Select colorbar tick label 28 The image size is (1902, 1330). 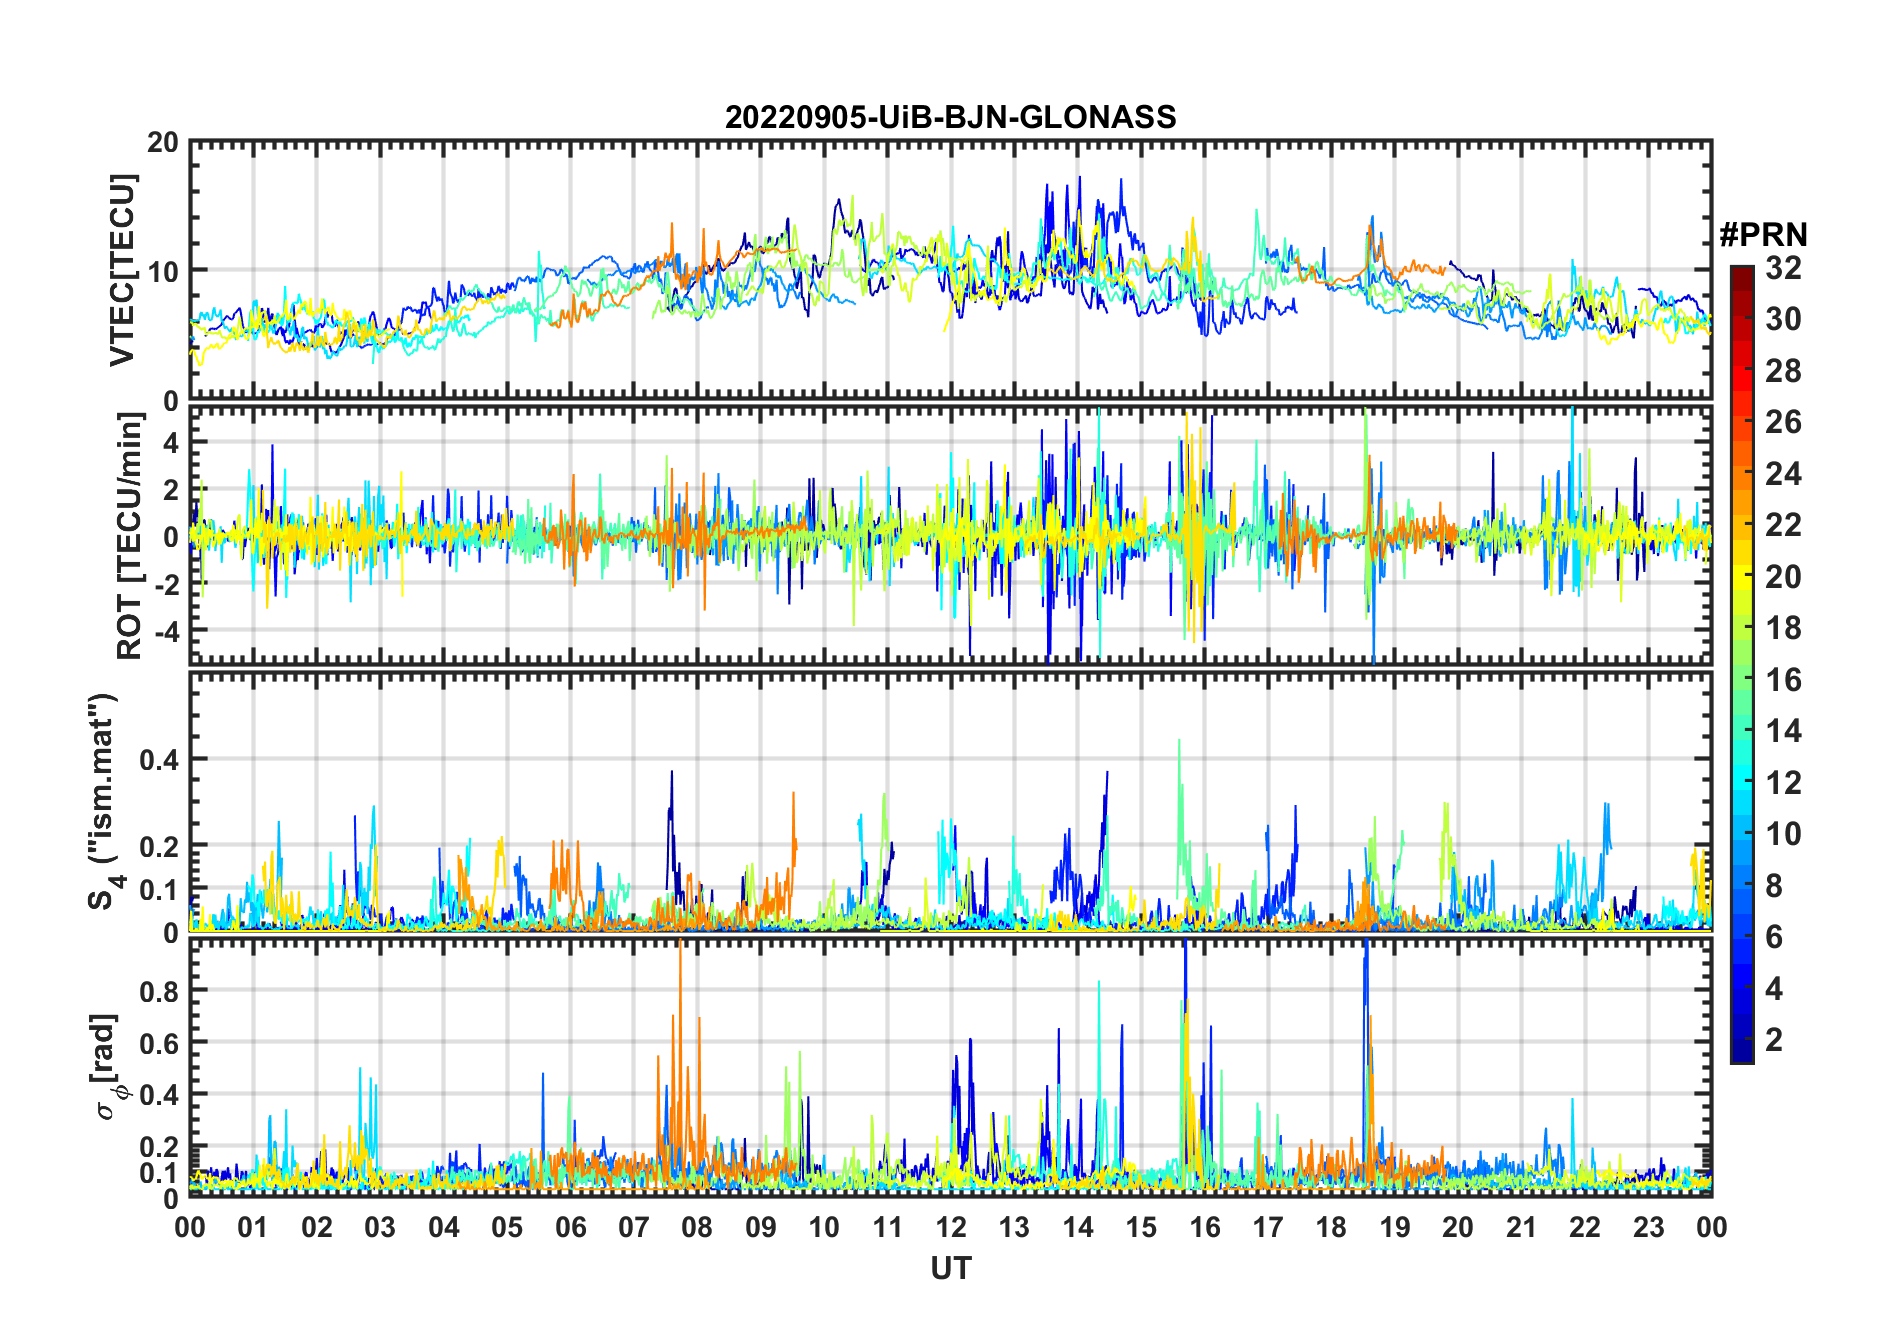[x=1783, y=371]
